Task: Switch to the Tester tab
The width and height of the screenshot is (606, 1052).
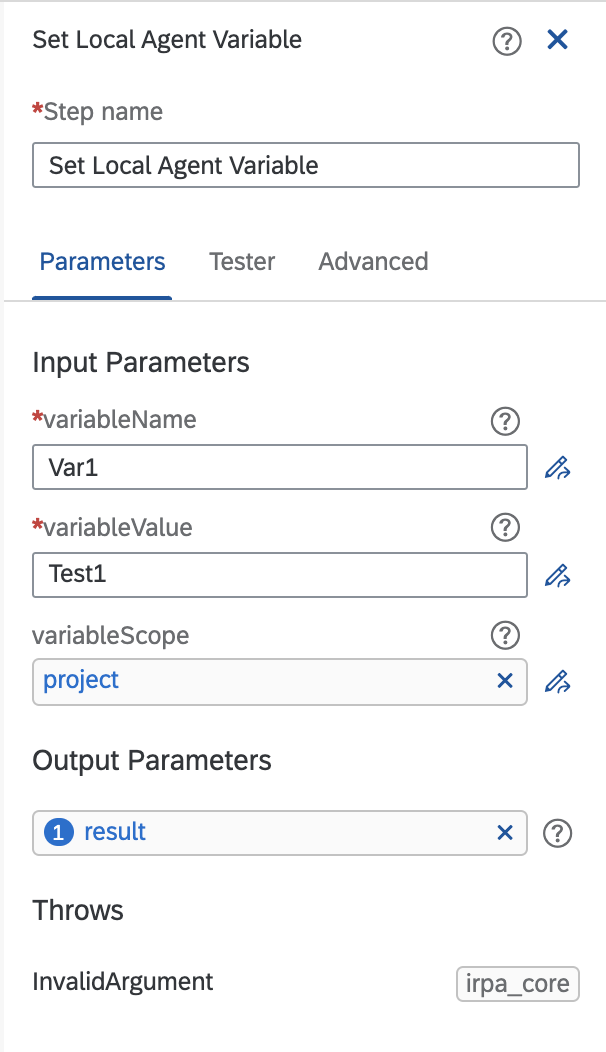Action: tap(242, 262)
